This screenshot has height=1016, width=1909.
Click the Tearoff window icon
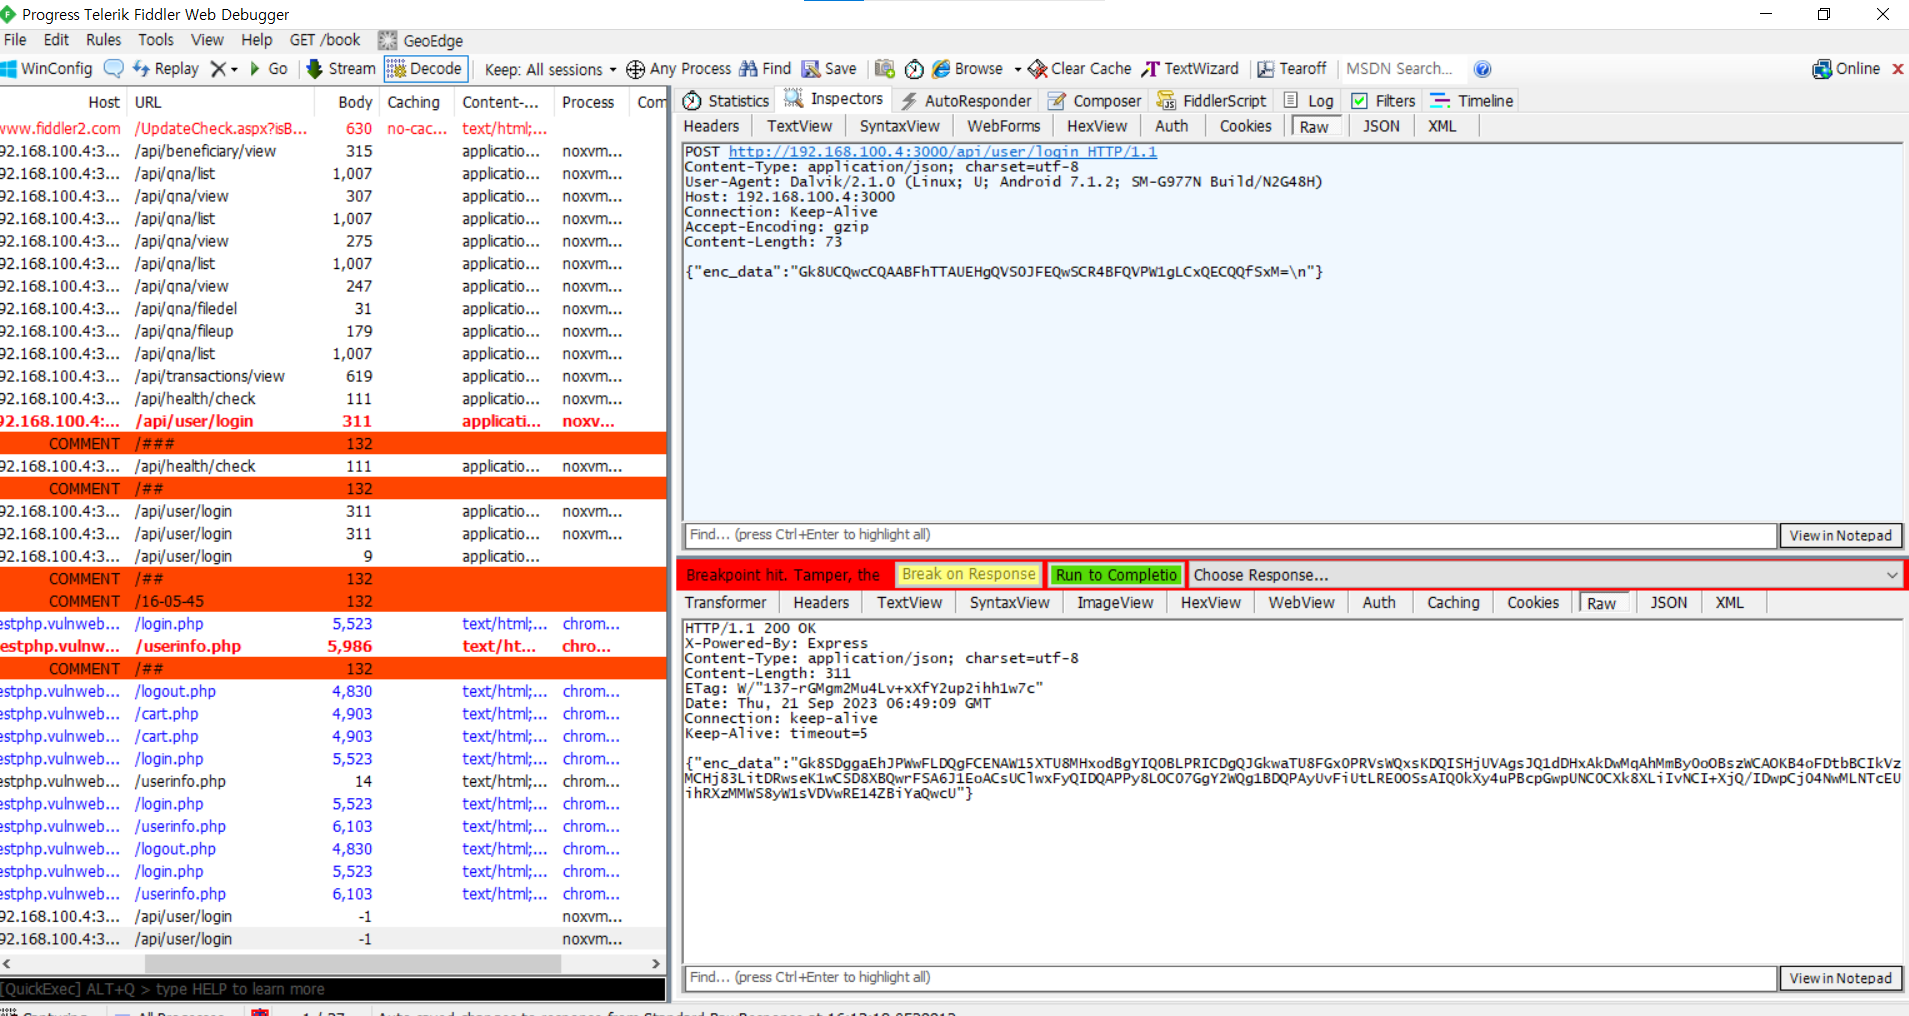click(1265, 69)
